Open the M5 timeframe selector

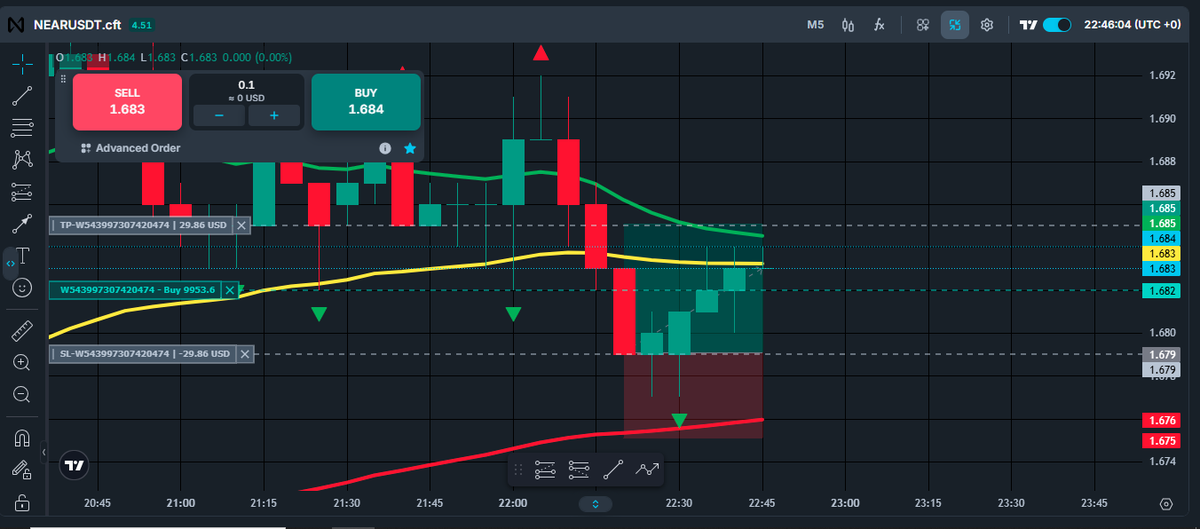[815, 24]
